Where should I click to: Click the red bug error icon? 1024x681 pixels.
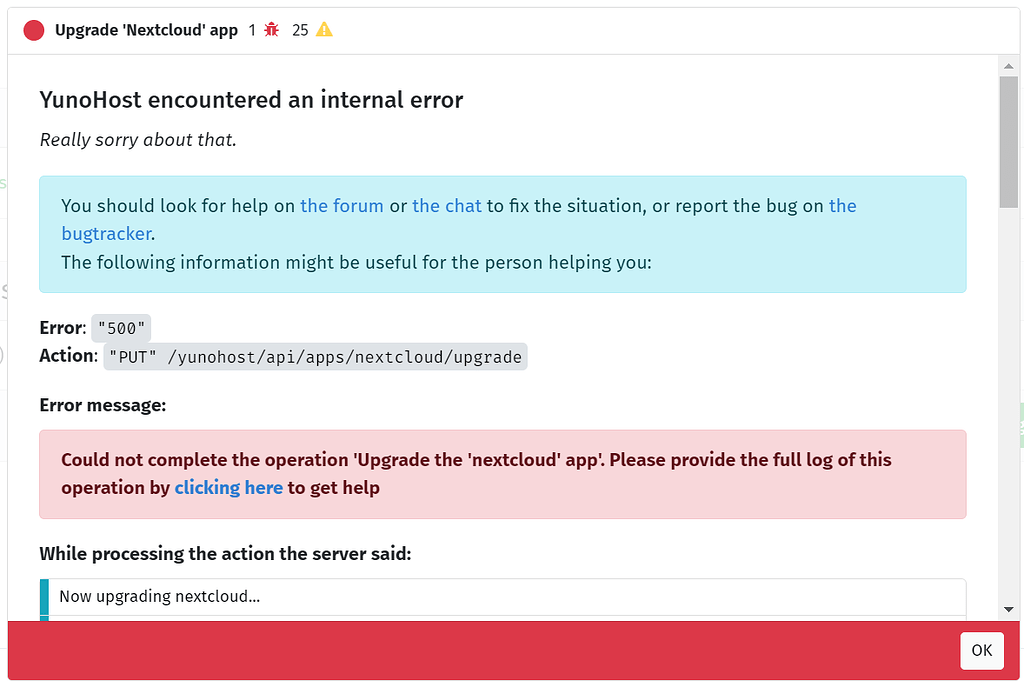[272, 30]
